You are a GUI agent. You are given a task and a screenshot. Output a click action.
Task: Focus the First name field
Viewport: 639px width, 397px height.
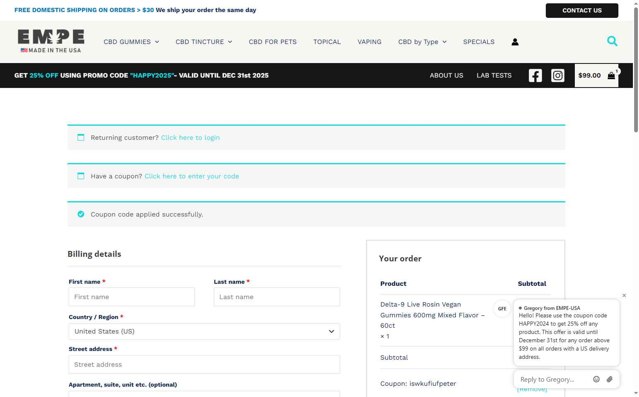coord(132,297)
